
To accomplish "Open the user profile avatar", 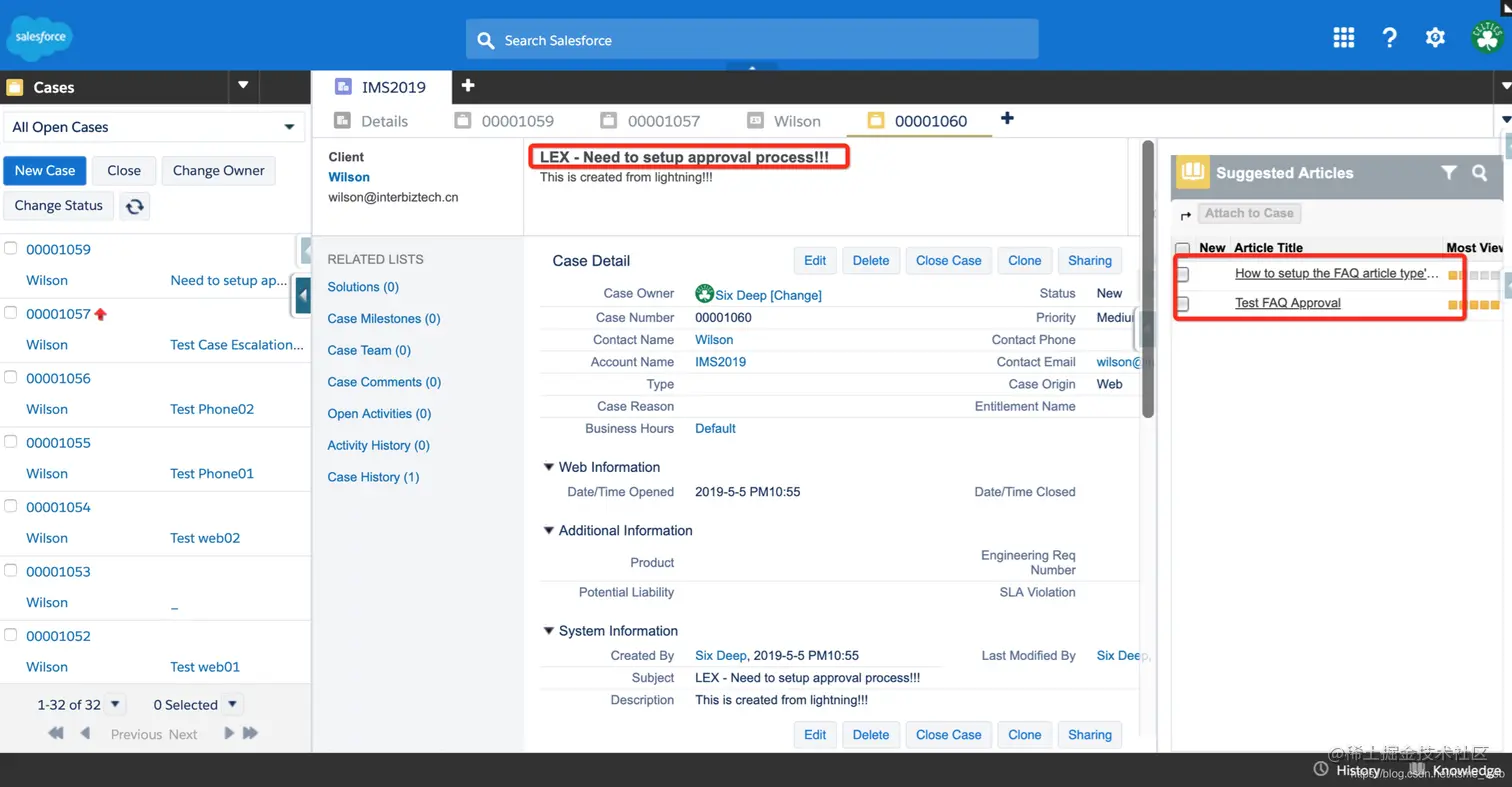I will tap(1487, 38).
